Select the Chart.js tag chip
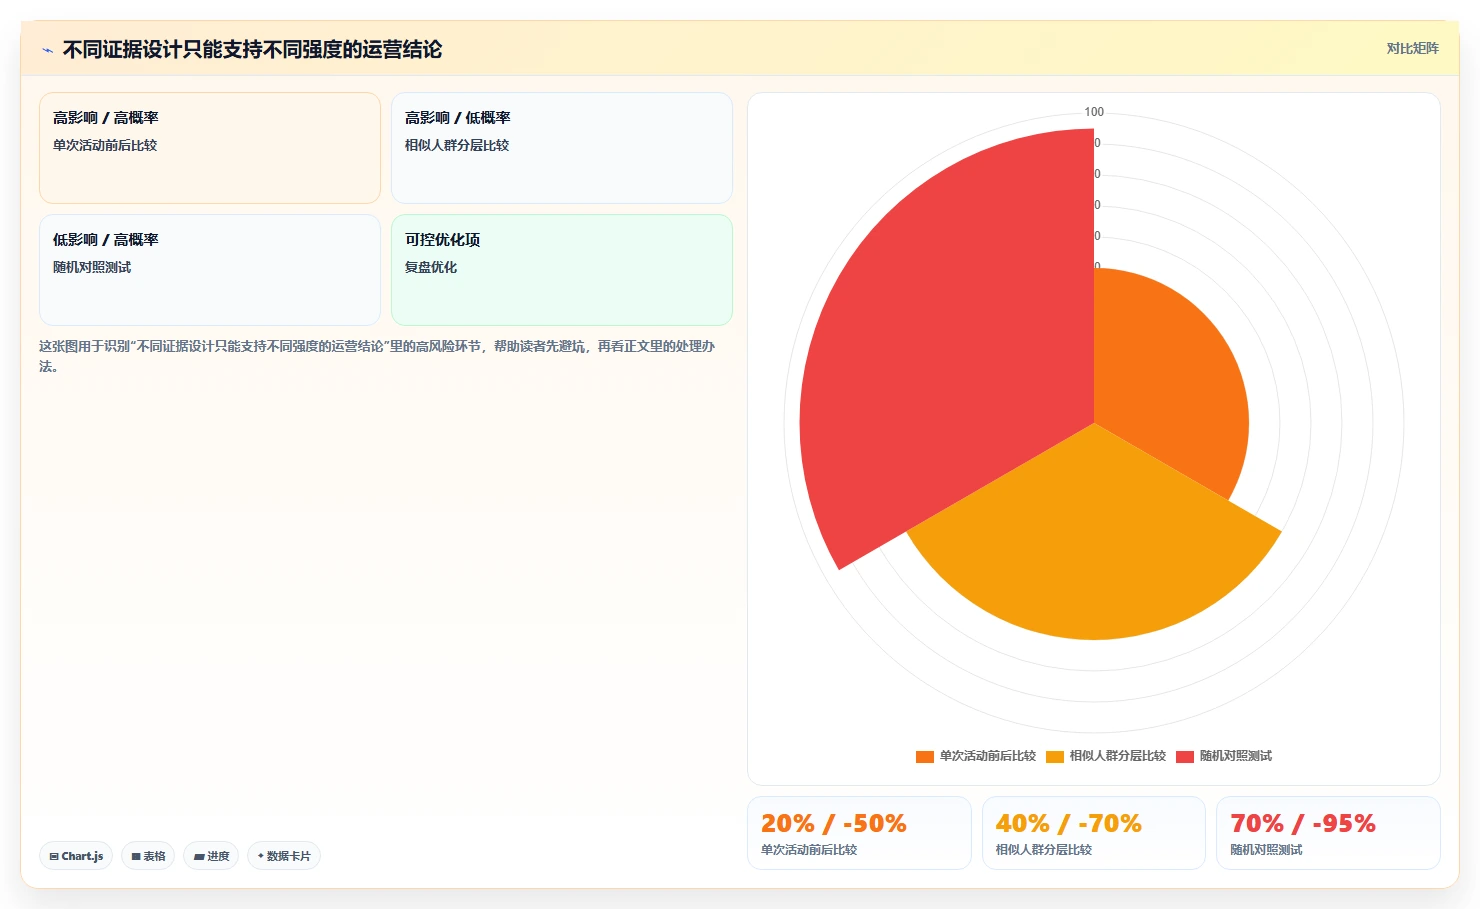 click(x=76, y=856)
